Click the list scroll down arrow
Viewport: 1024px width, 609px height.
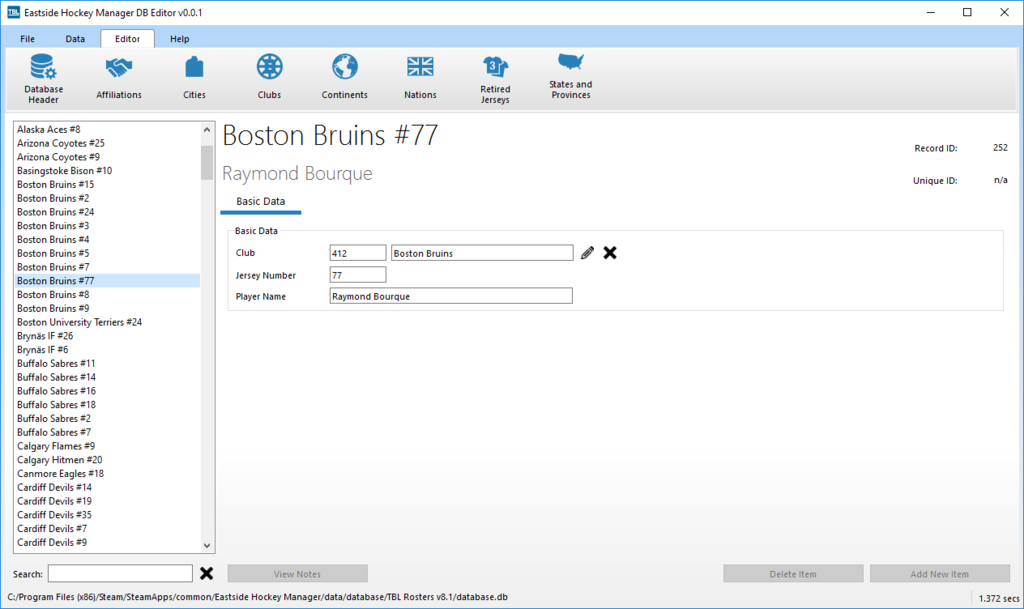point(207,546)
